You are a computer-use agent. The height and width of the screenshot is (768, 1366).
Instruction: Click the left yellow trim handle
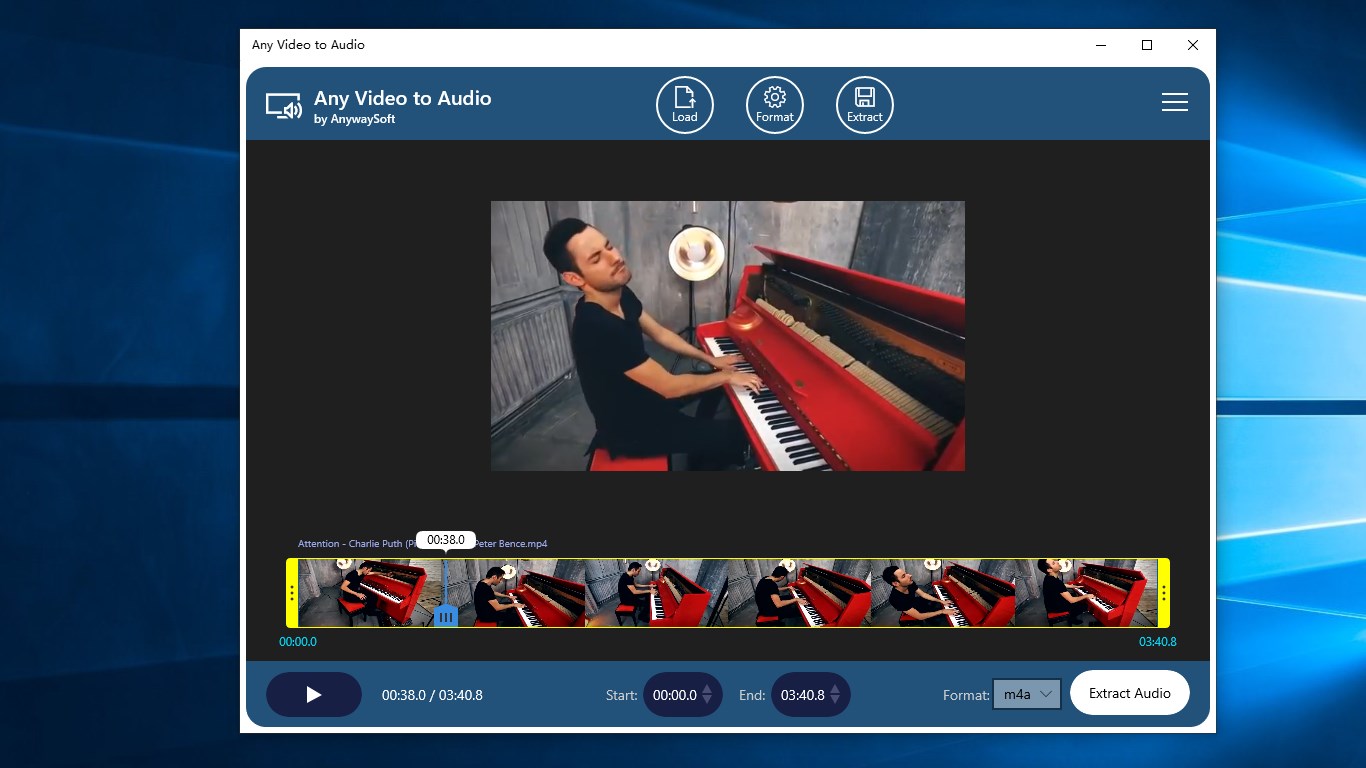290,592
